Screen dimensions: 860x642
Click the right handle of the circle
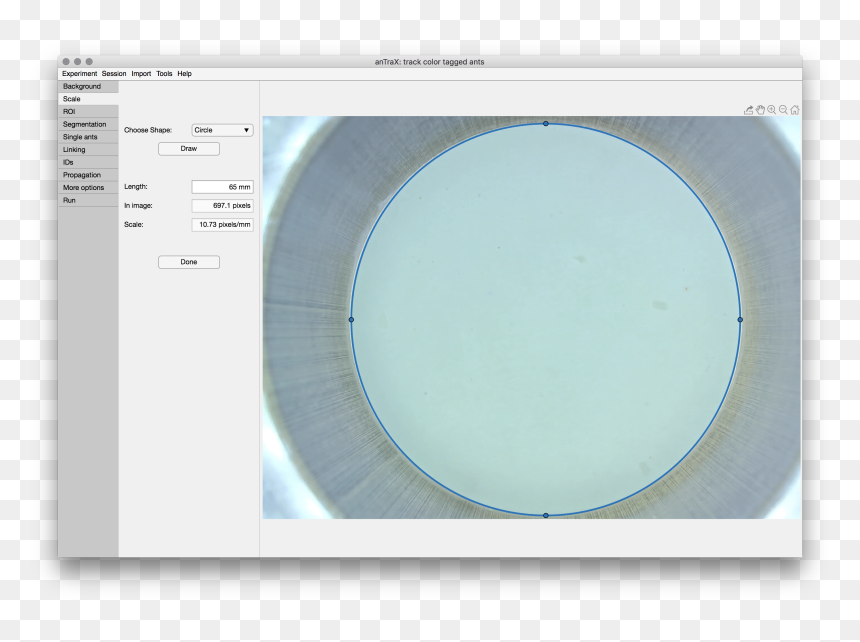click(740, 319)
